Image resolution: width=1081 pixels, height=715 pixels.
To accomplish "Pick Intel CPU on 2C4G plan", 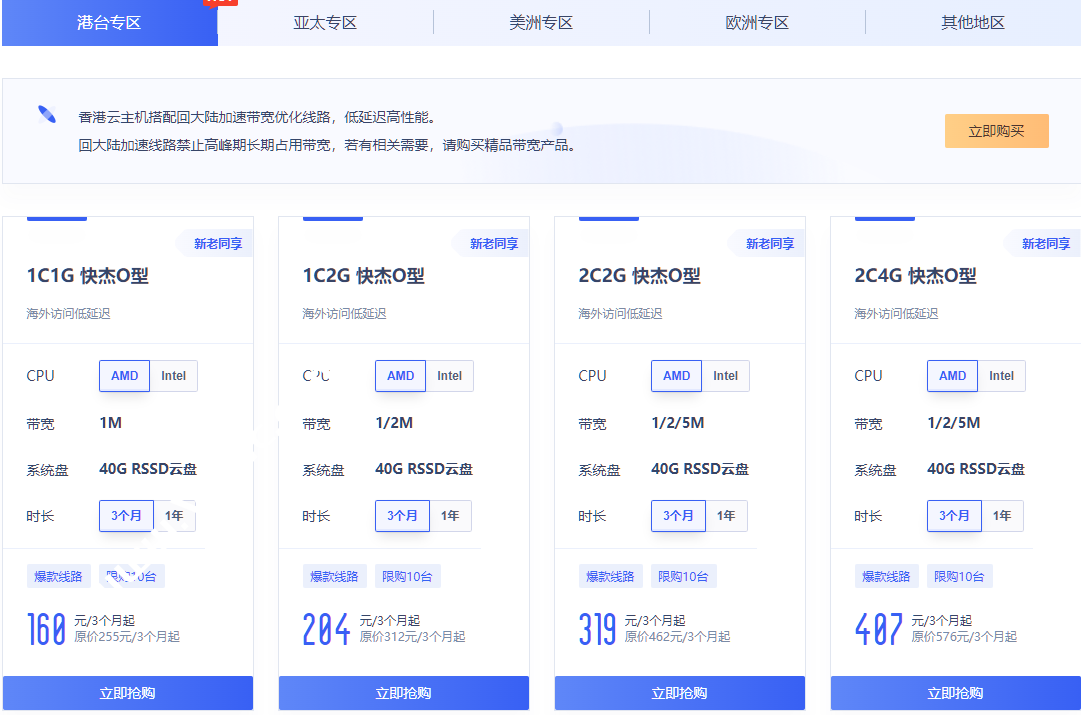I will click(1001, 376).
